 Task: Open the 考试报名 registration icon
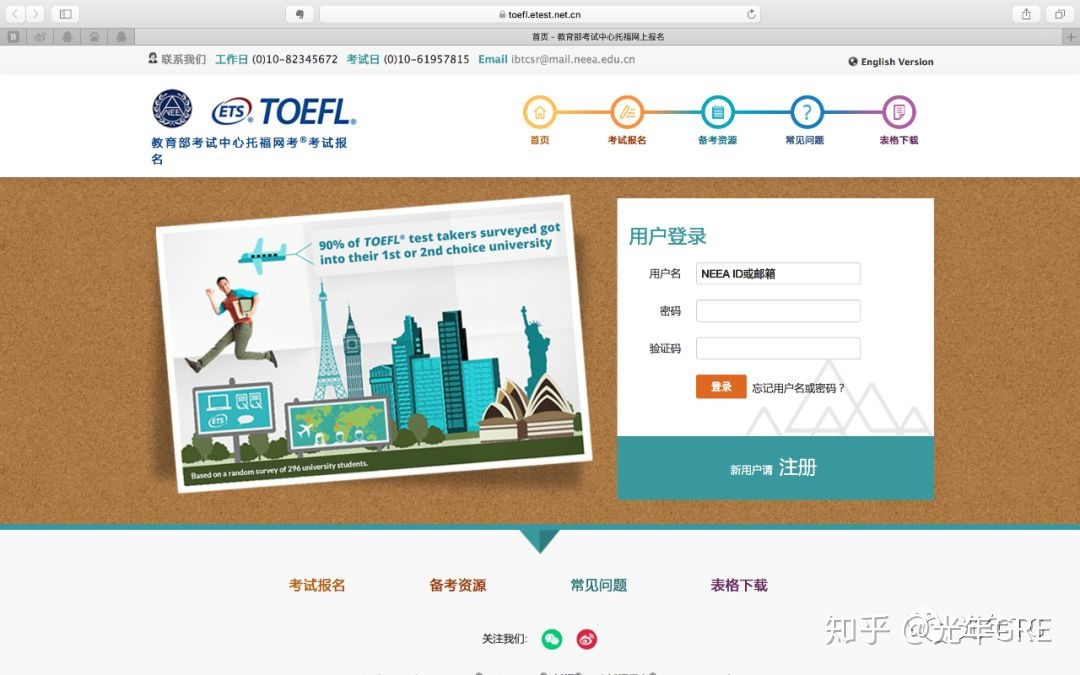point(627,112)
